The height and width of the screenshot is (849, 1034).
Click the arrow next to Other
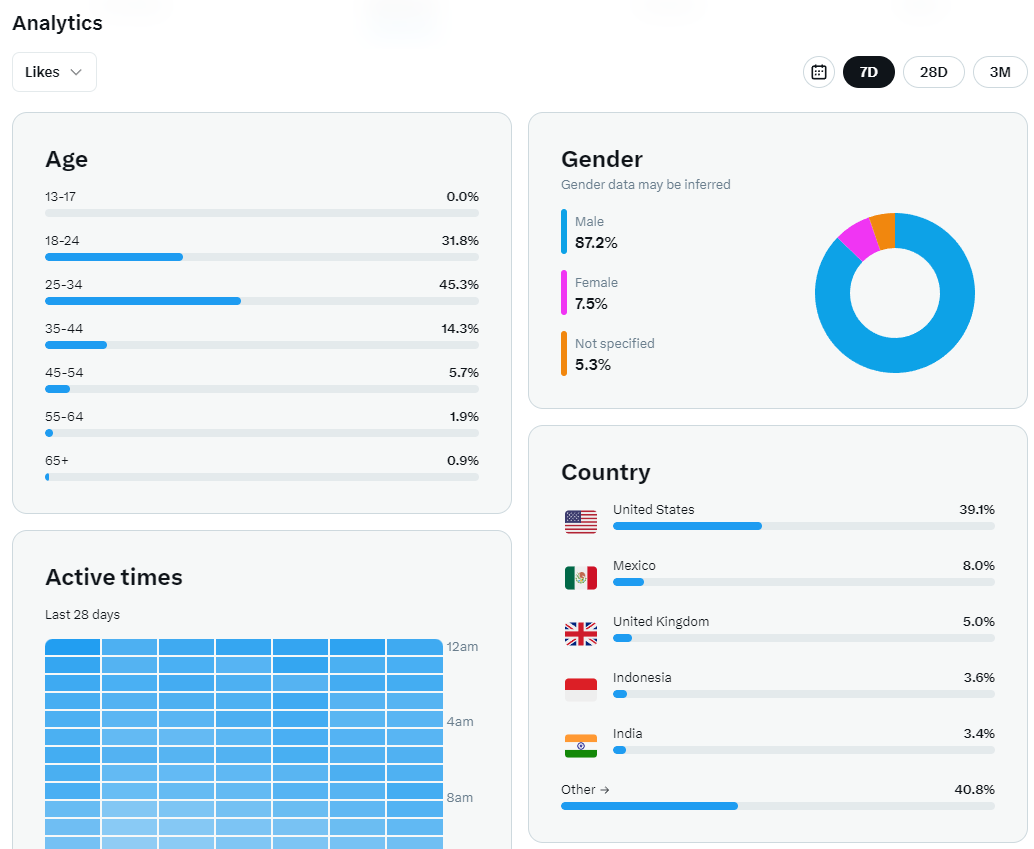point(605,790)
